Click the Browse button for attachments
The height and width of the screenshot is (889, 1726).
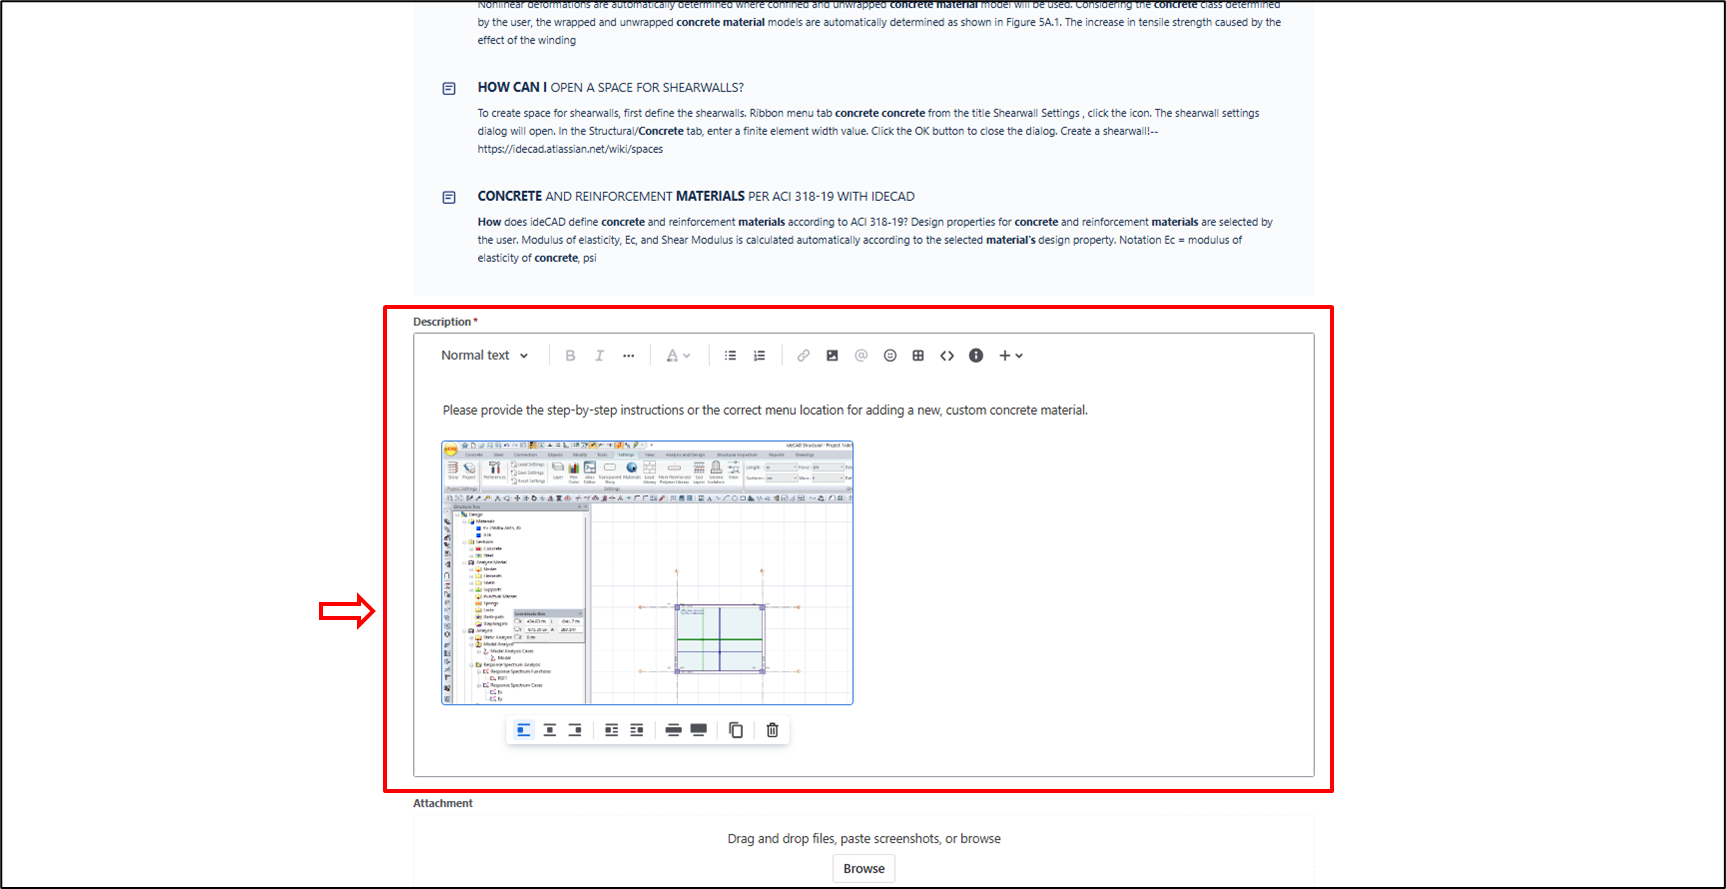point(864,868)
